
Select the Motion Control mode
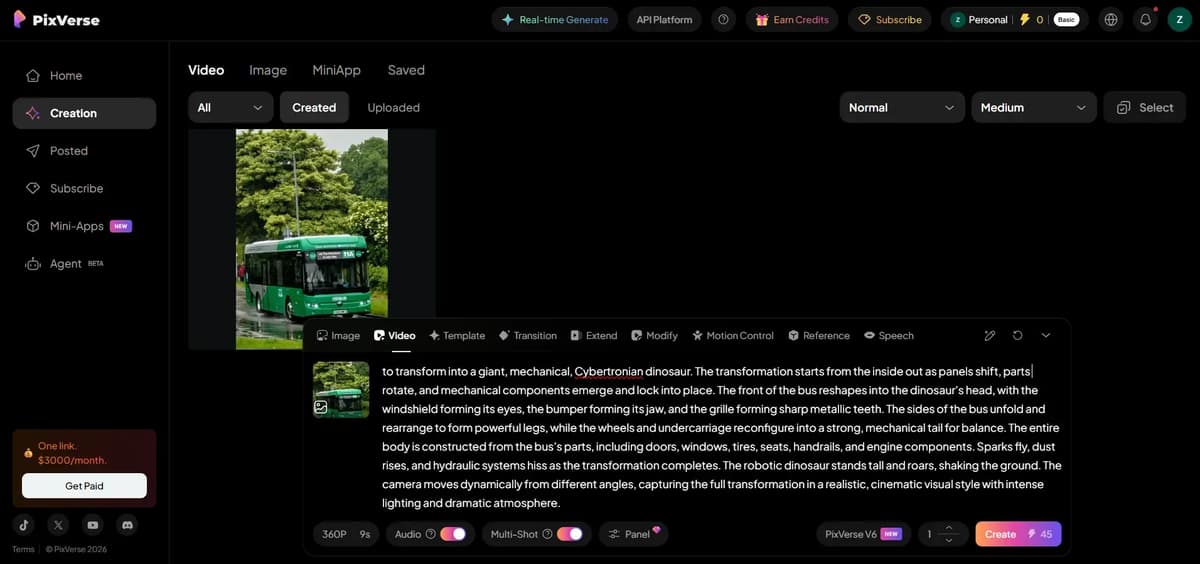coord(733,335)
